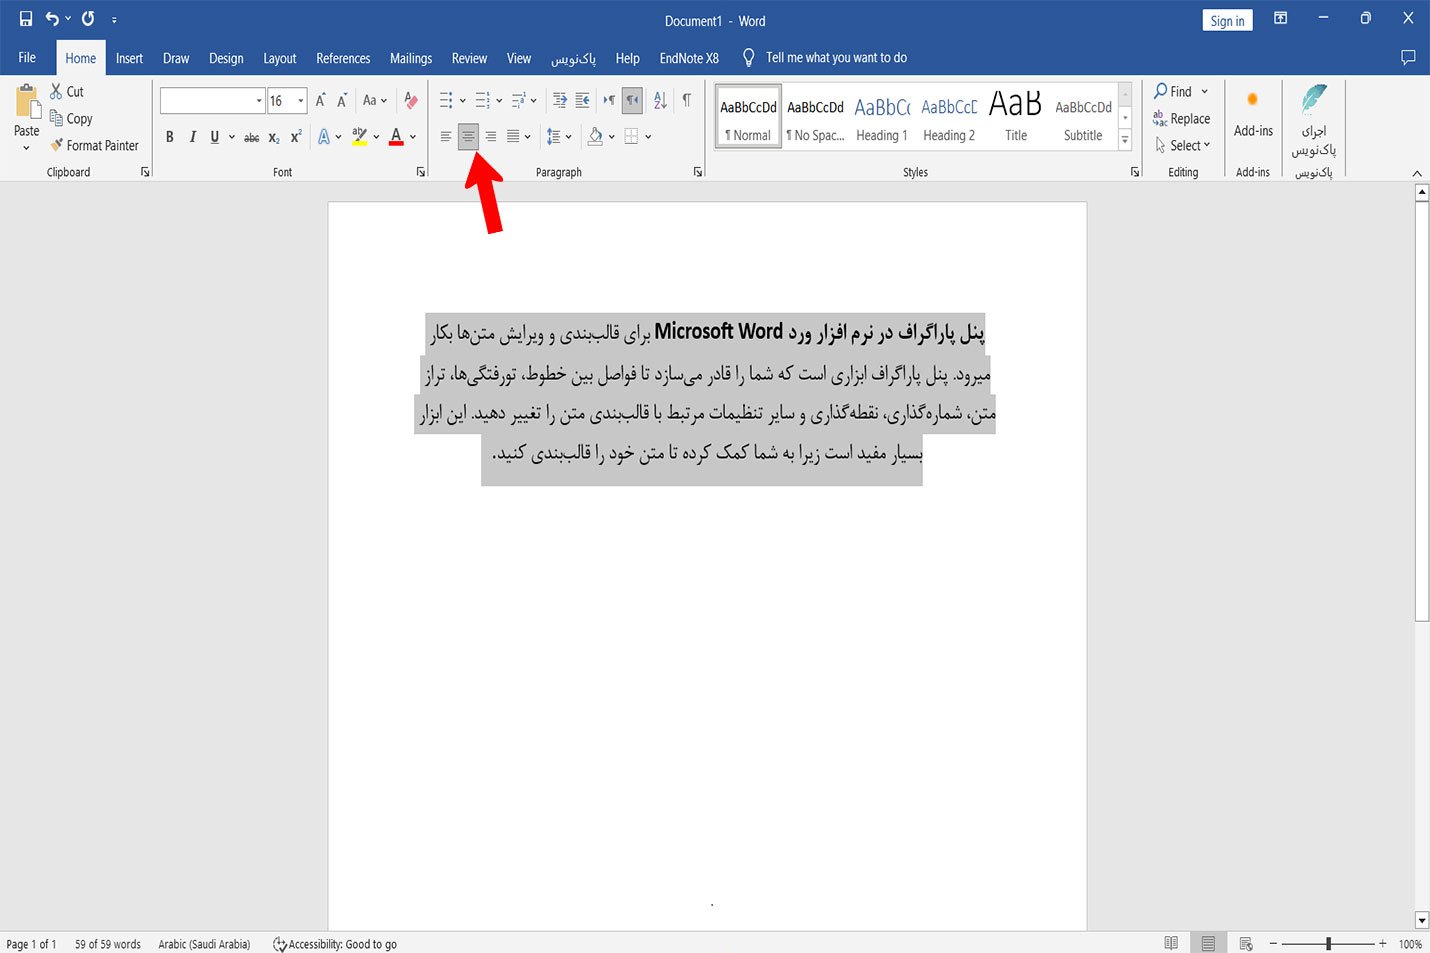1430x953 pixels.
Task: Click the 100% zoom level
Action: 1410,944
